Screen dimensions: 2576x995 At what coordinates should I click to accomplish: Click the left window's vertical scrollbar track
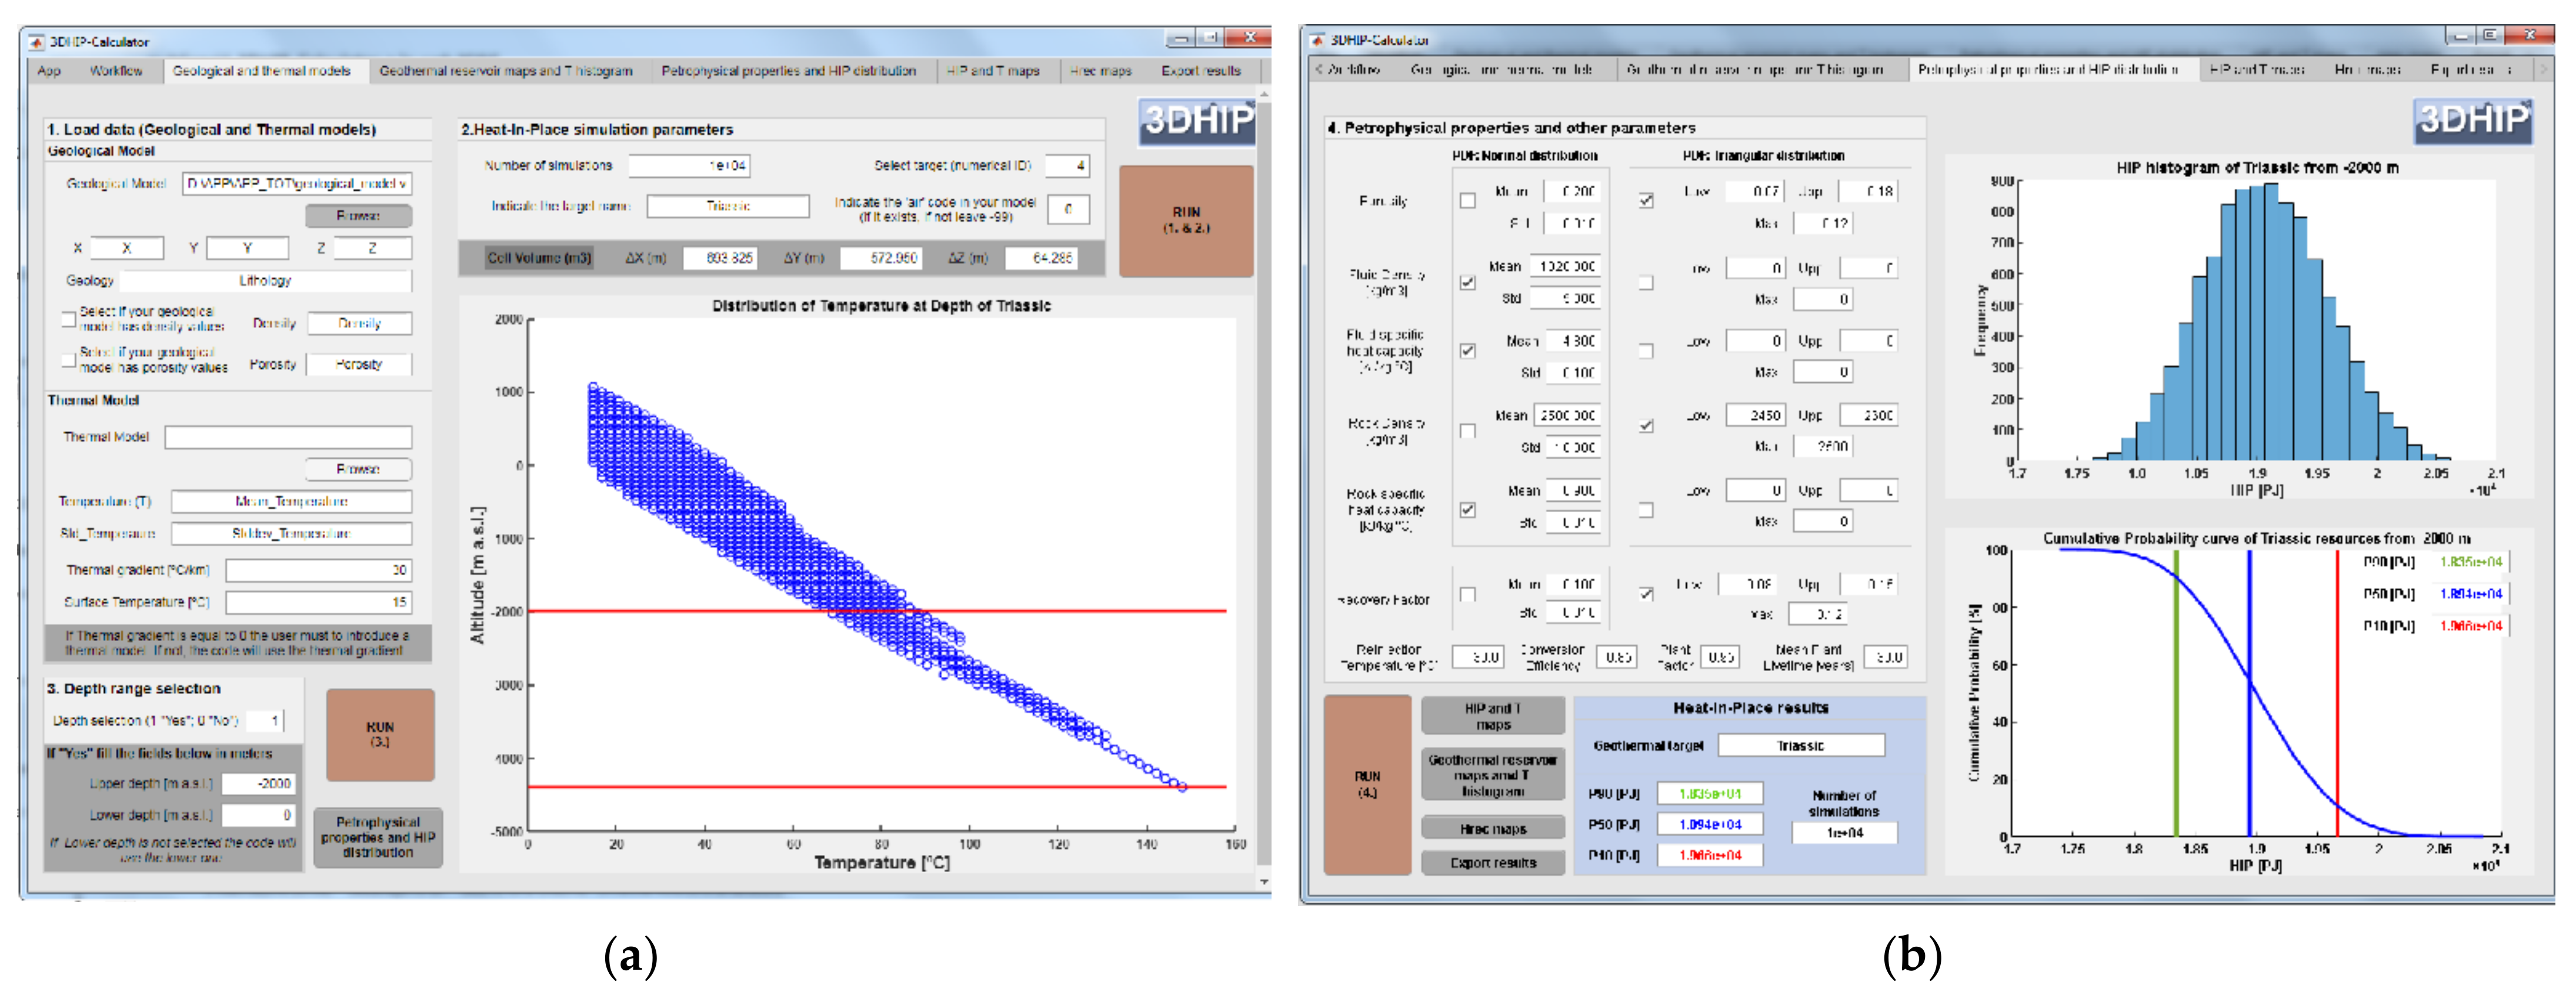coord(1264,480)
